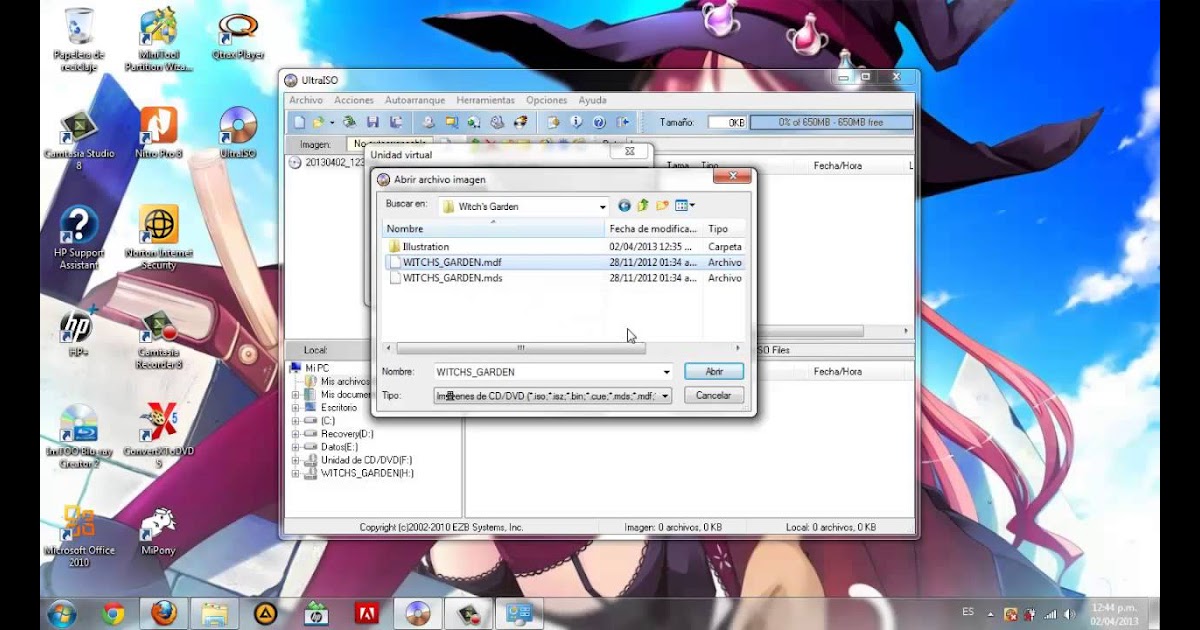Expand the Escritorio tree node
This screenshot has width=1200, height=630.
point(296,408)
